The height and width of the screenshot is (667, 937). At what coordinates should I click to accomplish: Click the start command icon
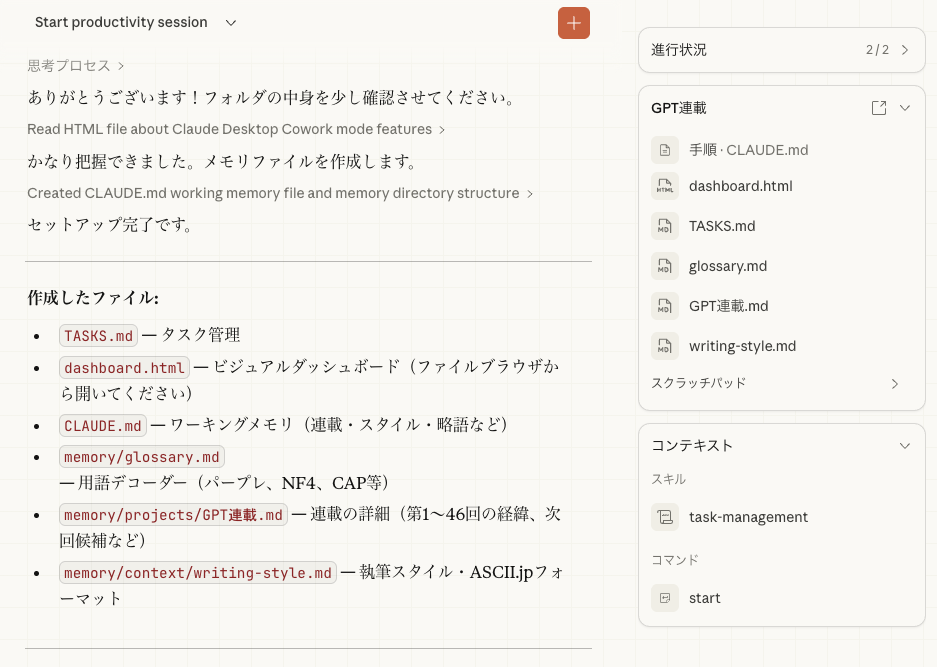tap(665, 598)
